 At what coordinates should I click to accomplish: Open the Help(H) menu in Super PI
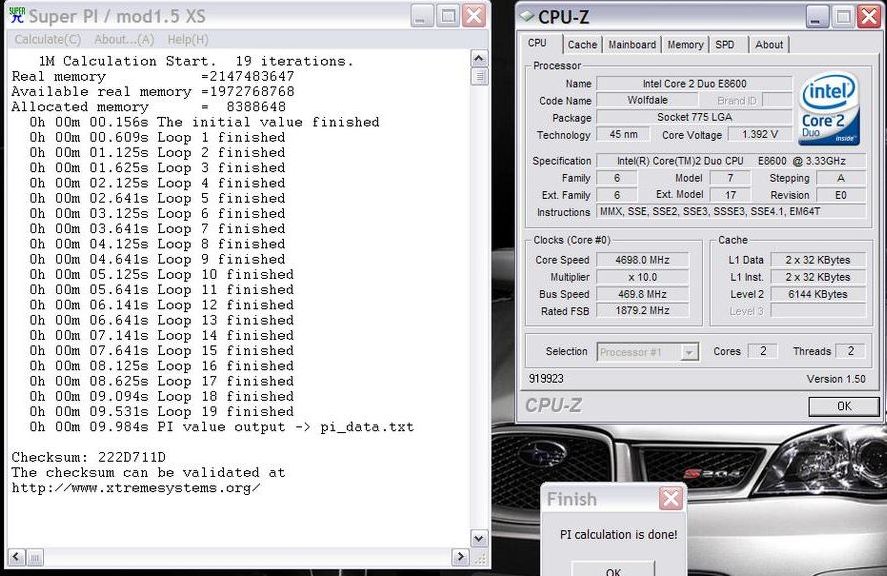click(x=188, y=40)
